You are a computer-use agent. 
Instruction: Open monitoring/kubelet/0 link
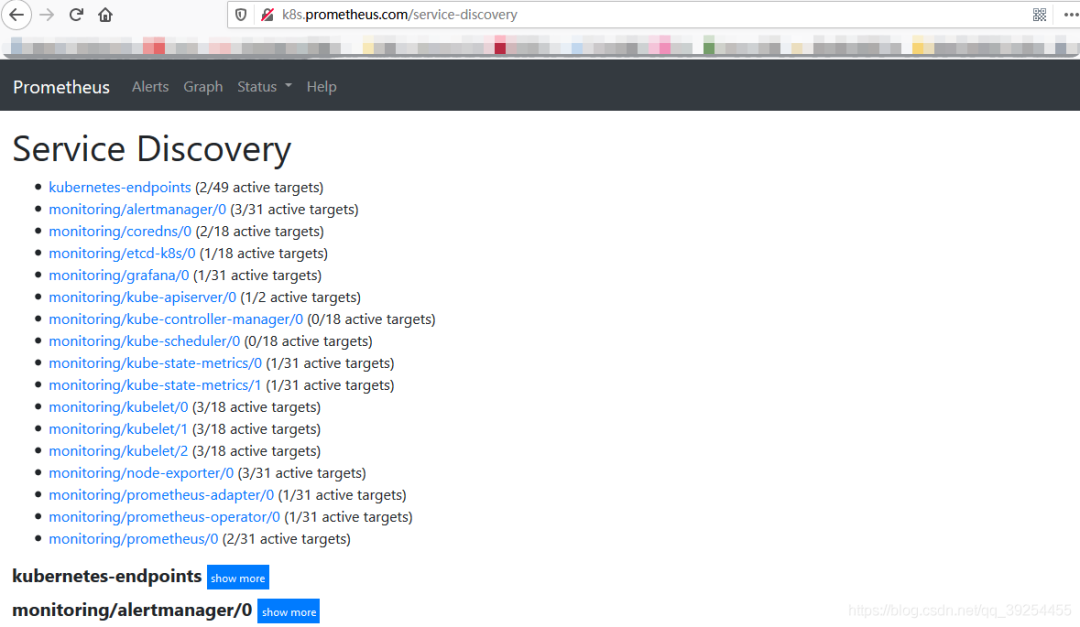click(118, 407)
